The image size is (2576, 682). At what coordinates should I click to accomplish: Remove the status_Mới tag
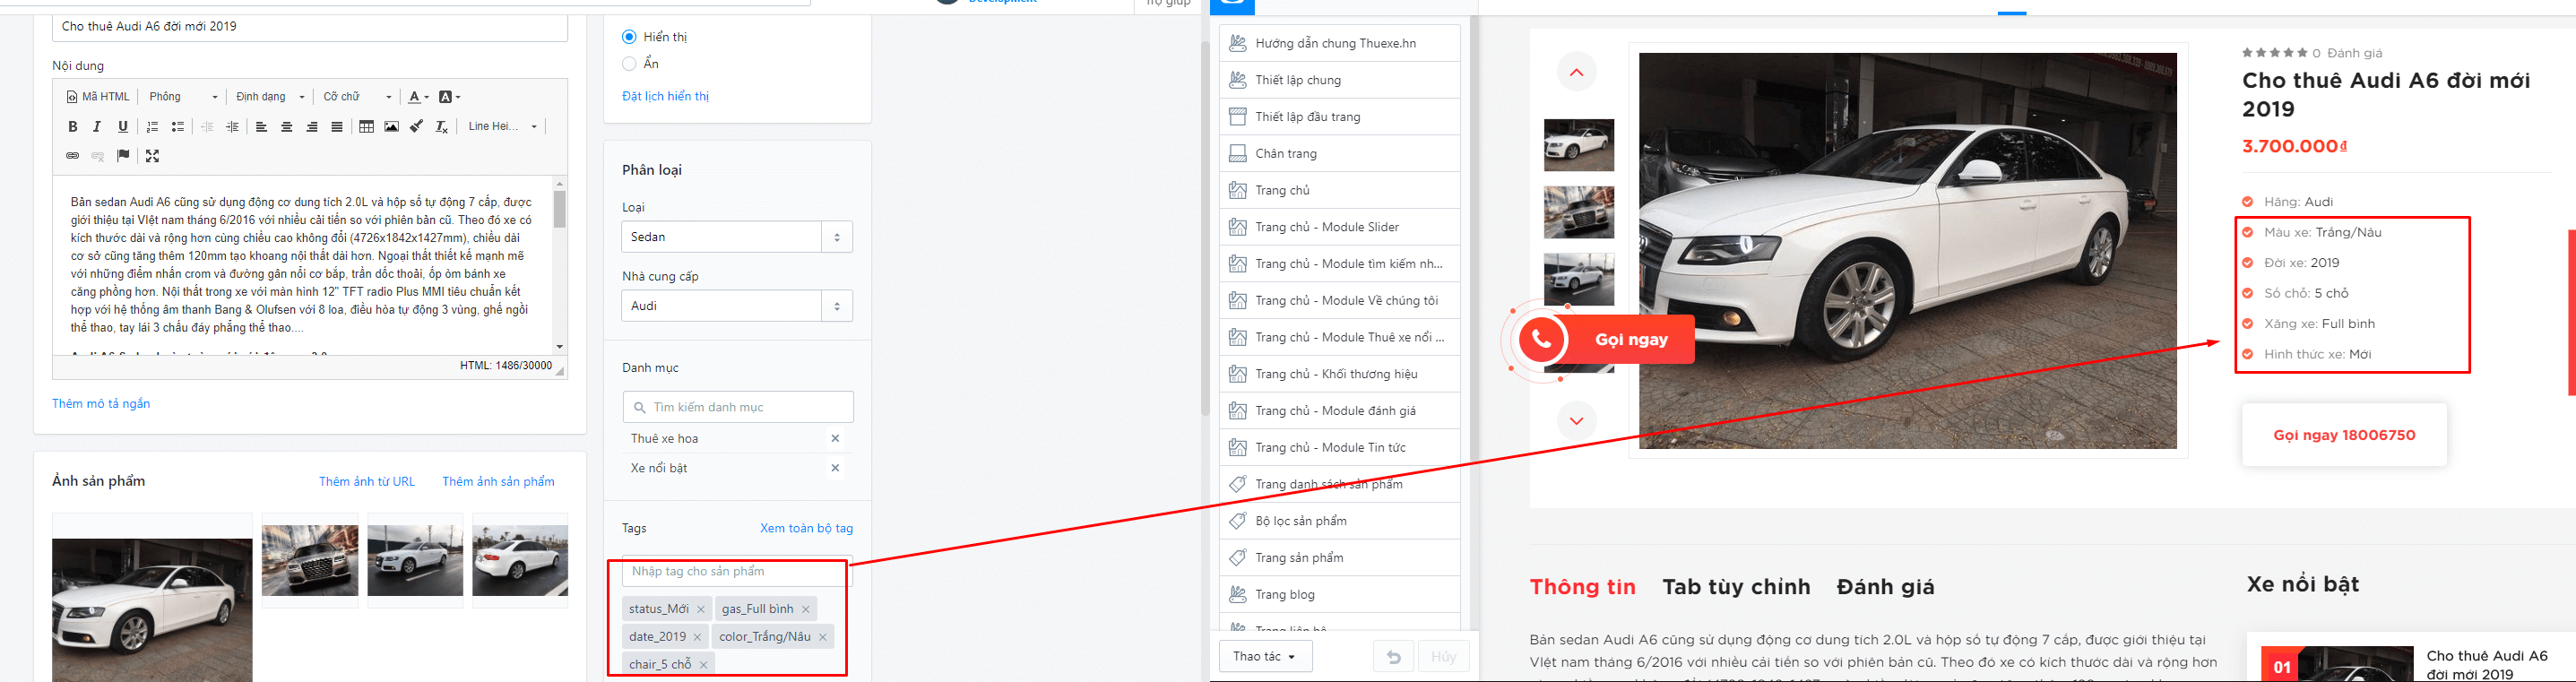pyautogui.click(x=701, y=609)
